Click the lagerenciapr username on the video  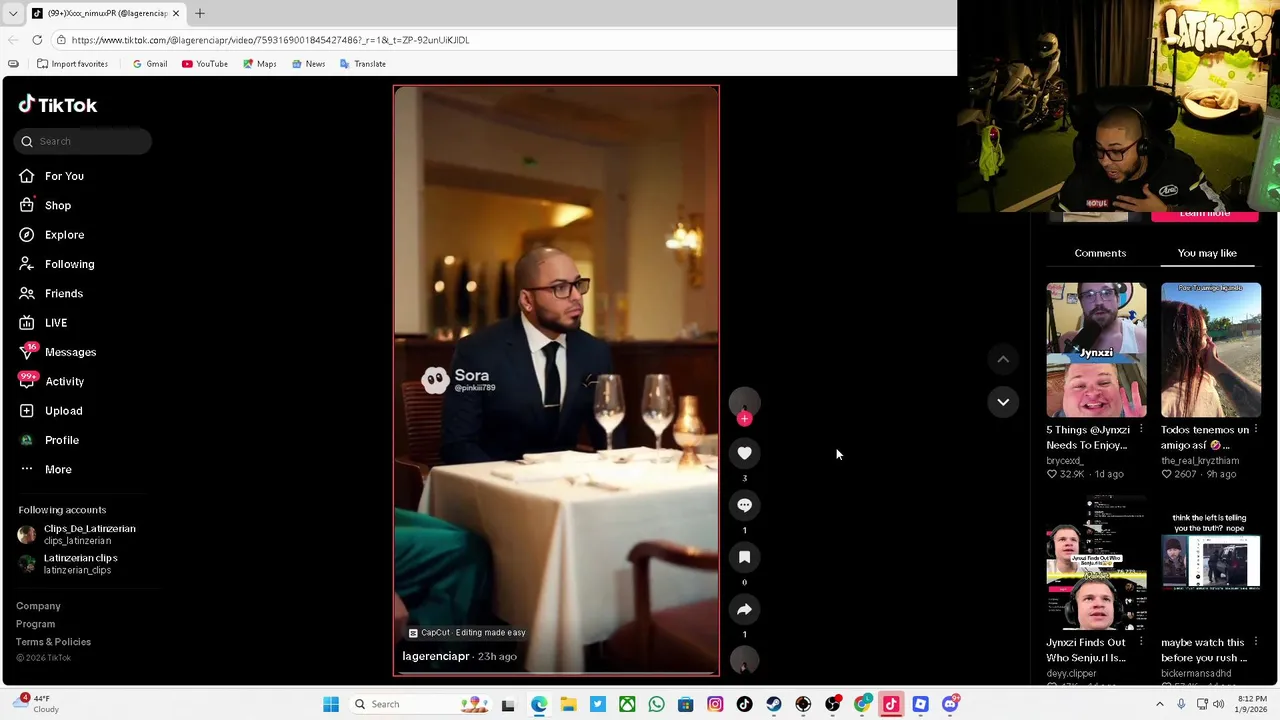pyautogui.click(x=436, y=656)
